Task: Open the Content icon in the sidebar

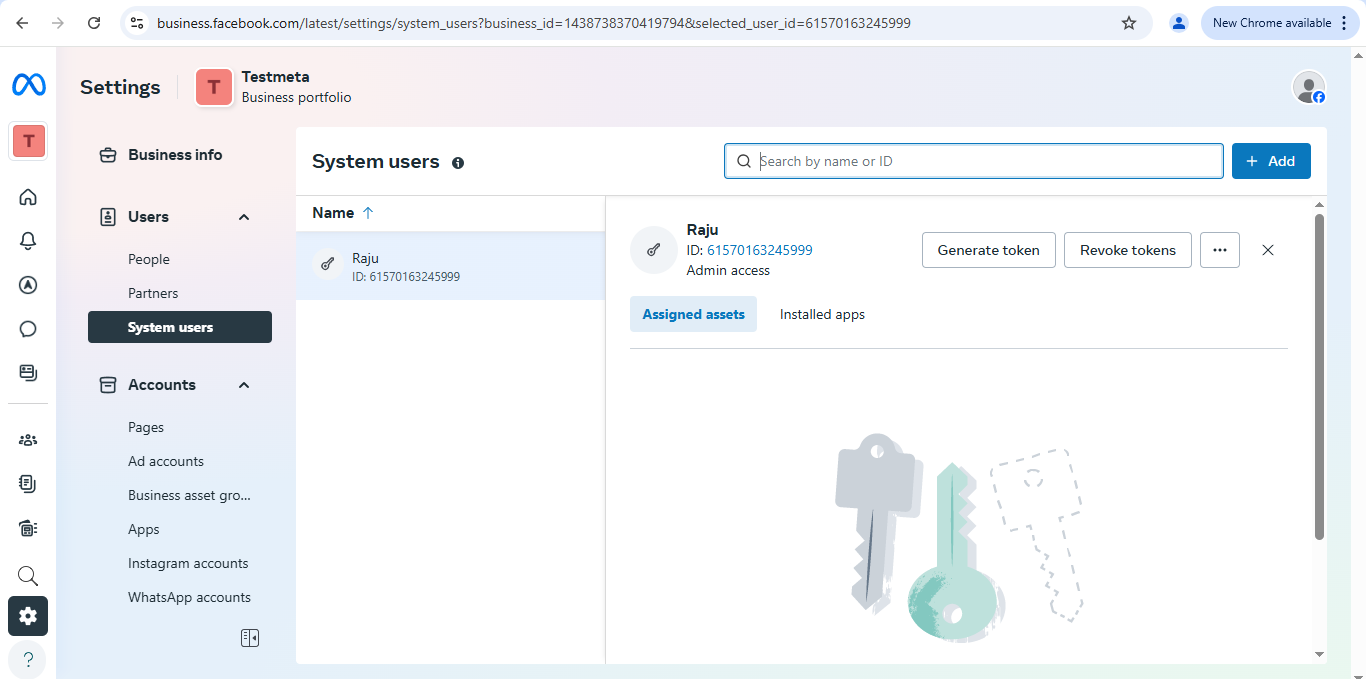Action: tap(27, 373)
